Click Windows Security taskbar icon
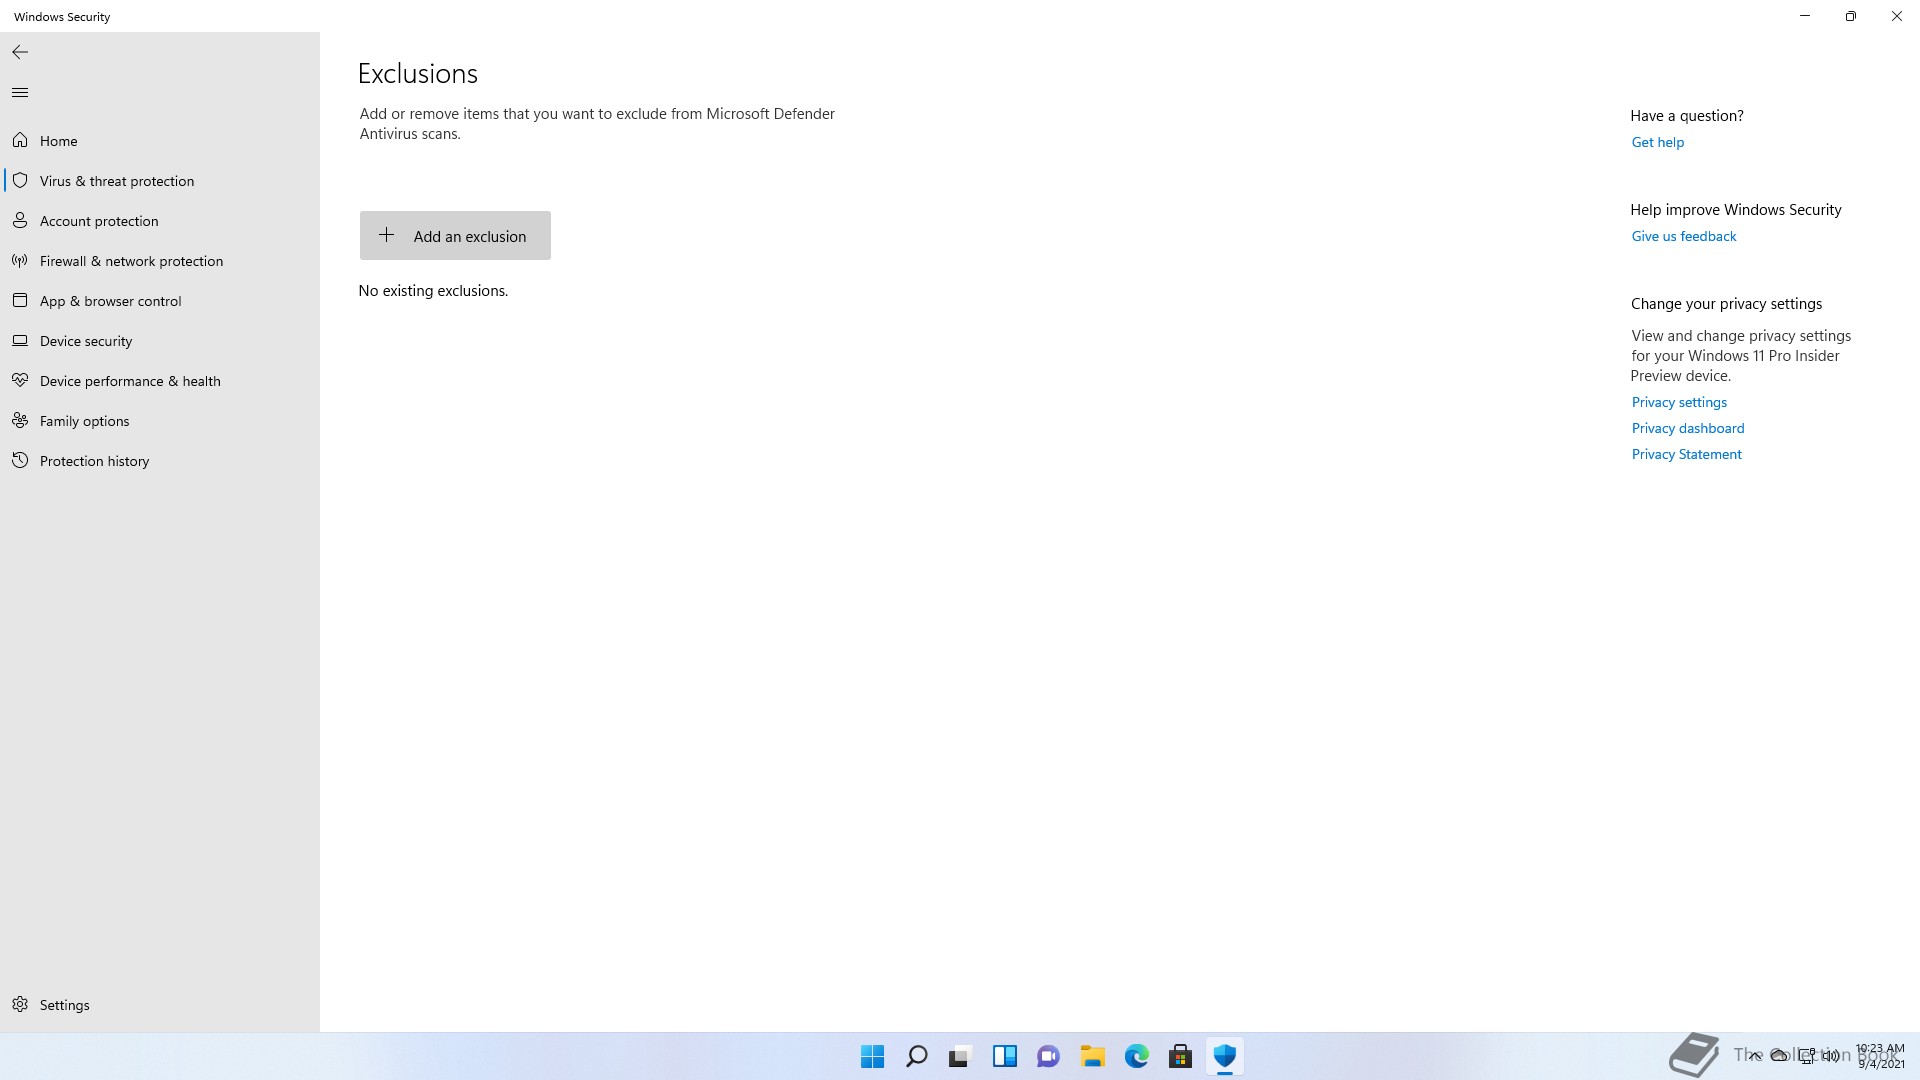Image resolution: width=1920 pixels, height=1080 pixels. tap(1224, 1056)
